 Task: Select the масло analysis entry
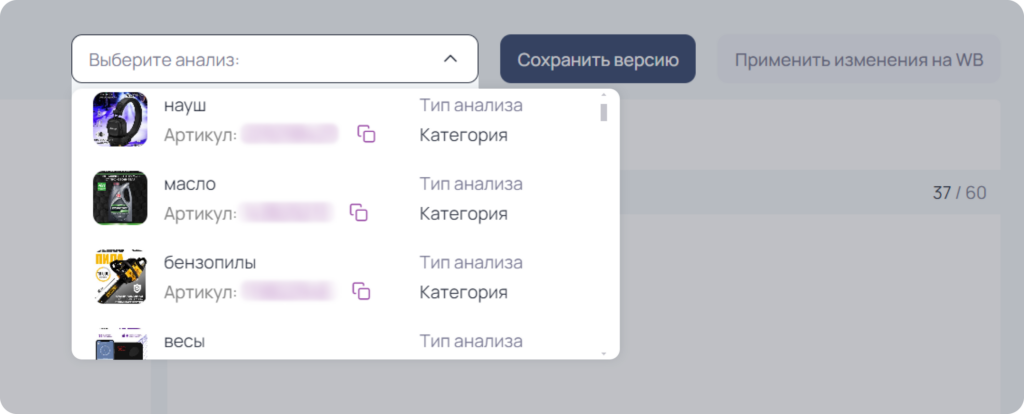coord(341,198)
